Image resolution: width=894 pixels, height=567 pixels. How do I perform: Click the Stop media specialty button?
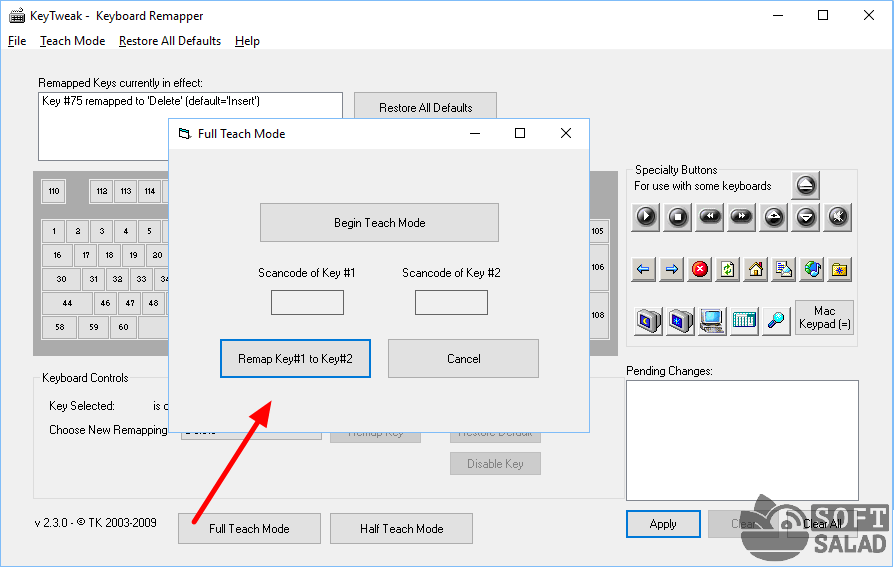(678, 215)
